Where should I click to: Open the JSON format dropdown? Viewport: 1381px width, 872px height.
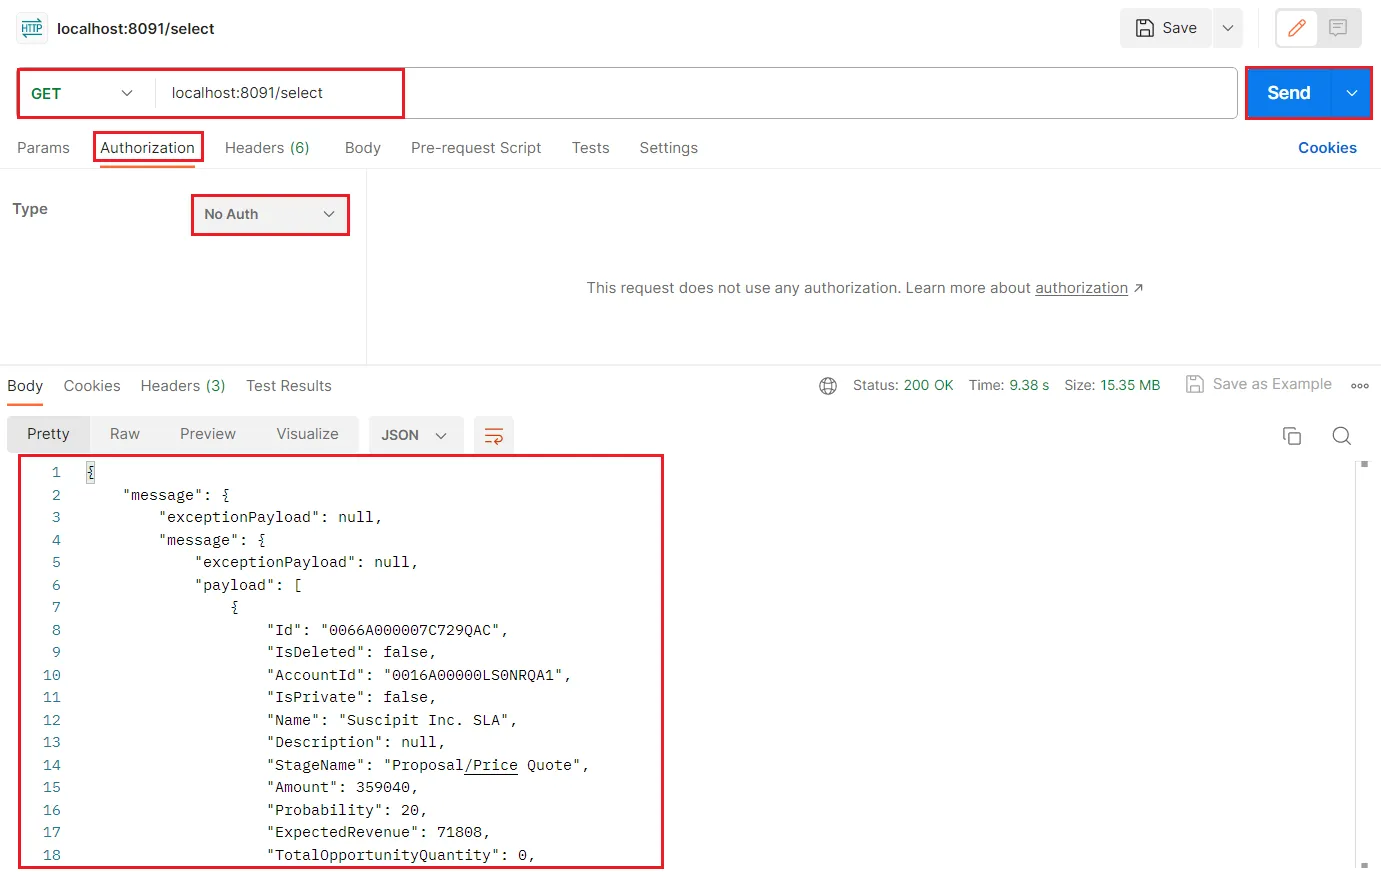tap(414, 435)
